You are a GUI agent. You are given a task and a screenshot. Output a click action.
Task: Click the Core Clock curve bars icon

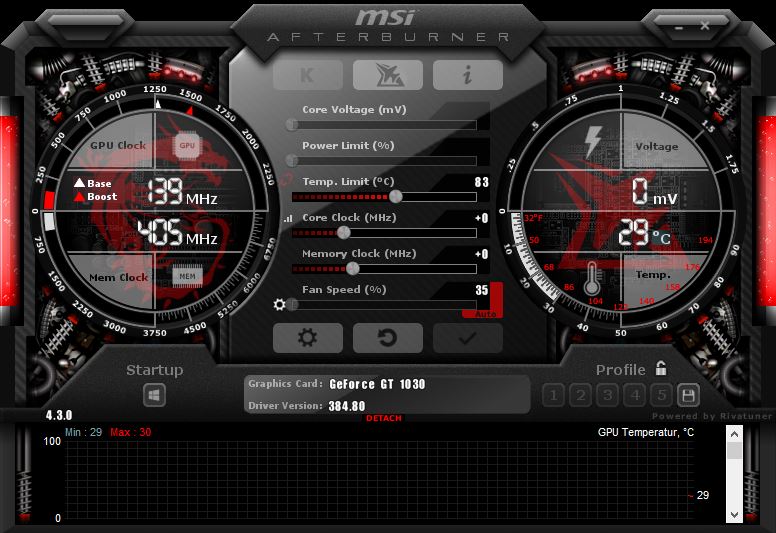click(288, 218)
